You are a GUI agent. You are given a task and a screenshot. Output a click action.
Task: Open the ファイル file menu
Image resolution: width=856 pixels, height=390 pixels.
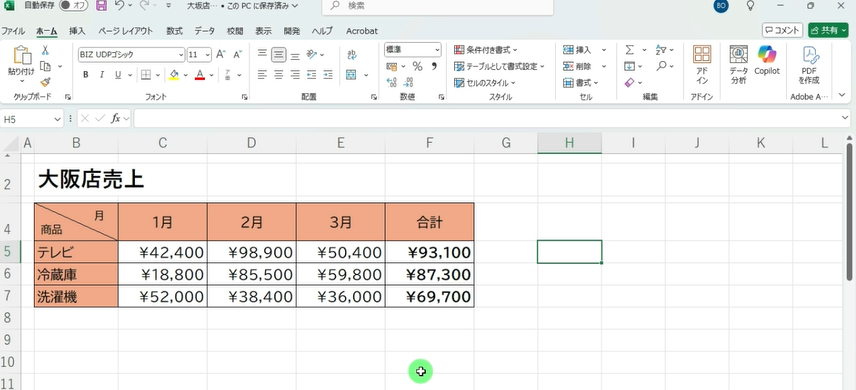[13, 31]
